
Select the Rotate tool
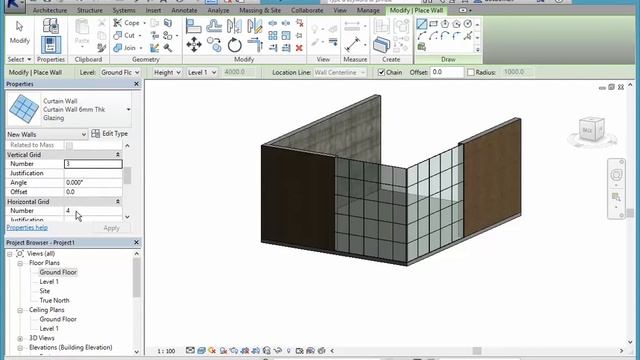[234, 44]
